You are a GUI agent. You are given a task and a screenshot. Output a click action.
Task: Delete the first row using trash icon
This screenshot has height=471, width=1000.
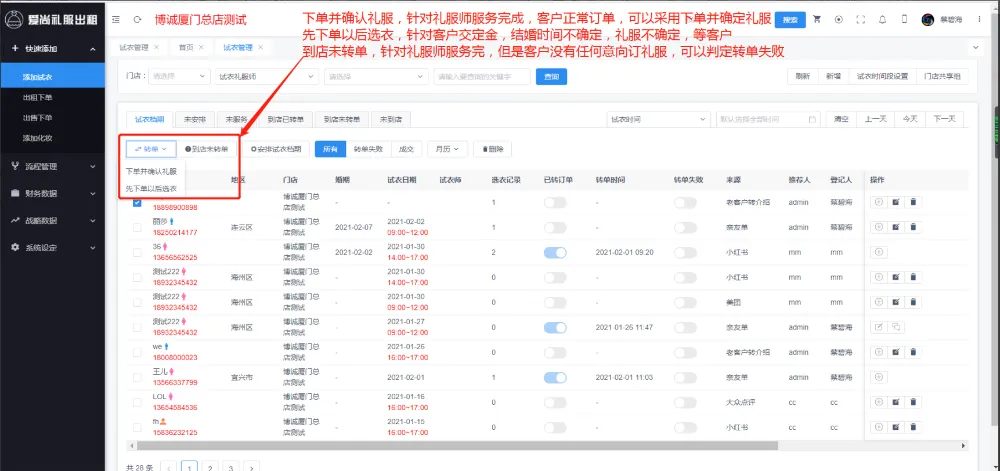(913, 201)
